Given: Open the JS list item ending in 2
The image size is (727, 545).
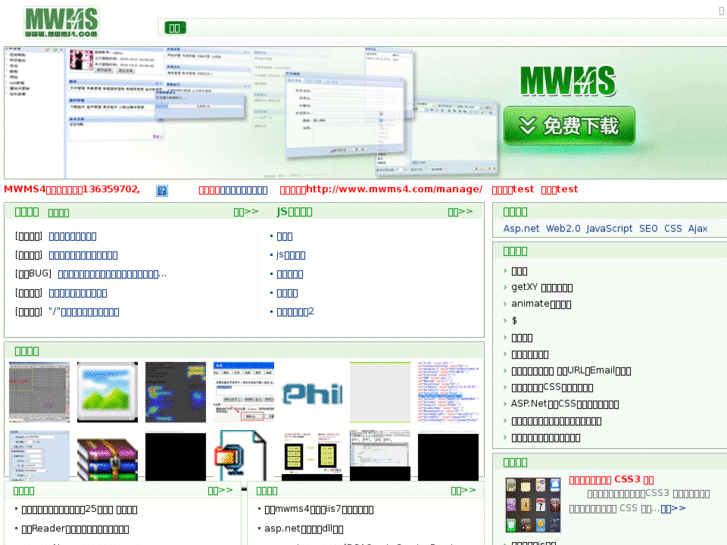Looking at the screenshot, I should point(295,312).
